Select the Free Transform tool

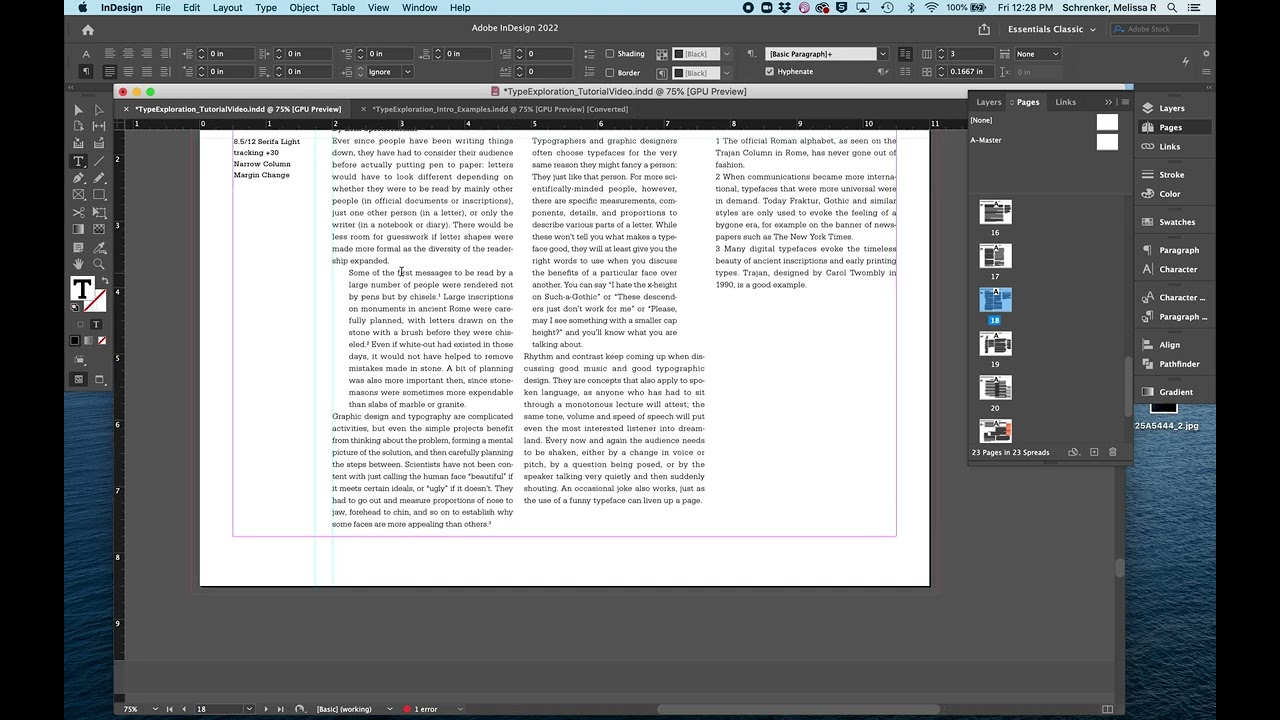(98, 212)
